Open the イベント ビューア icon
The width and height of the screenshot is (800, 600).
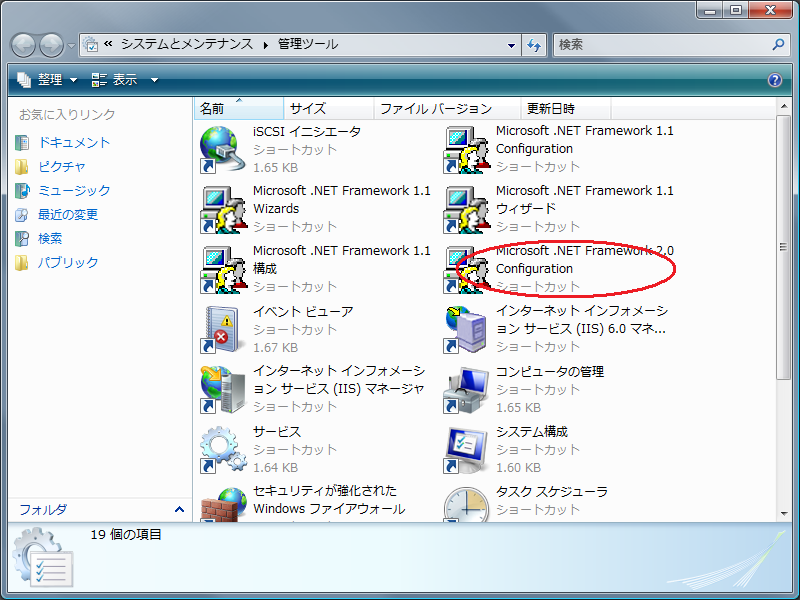[220, 330]
